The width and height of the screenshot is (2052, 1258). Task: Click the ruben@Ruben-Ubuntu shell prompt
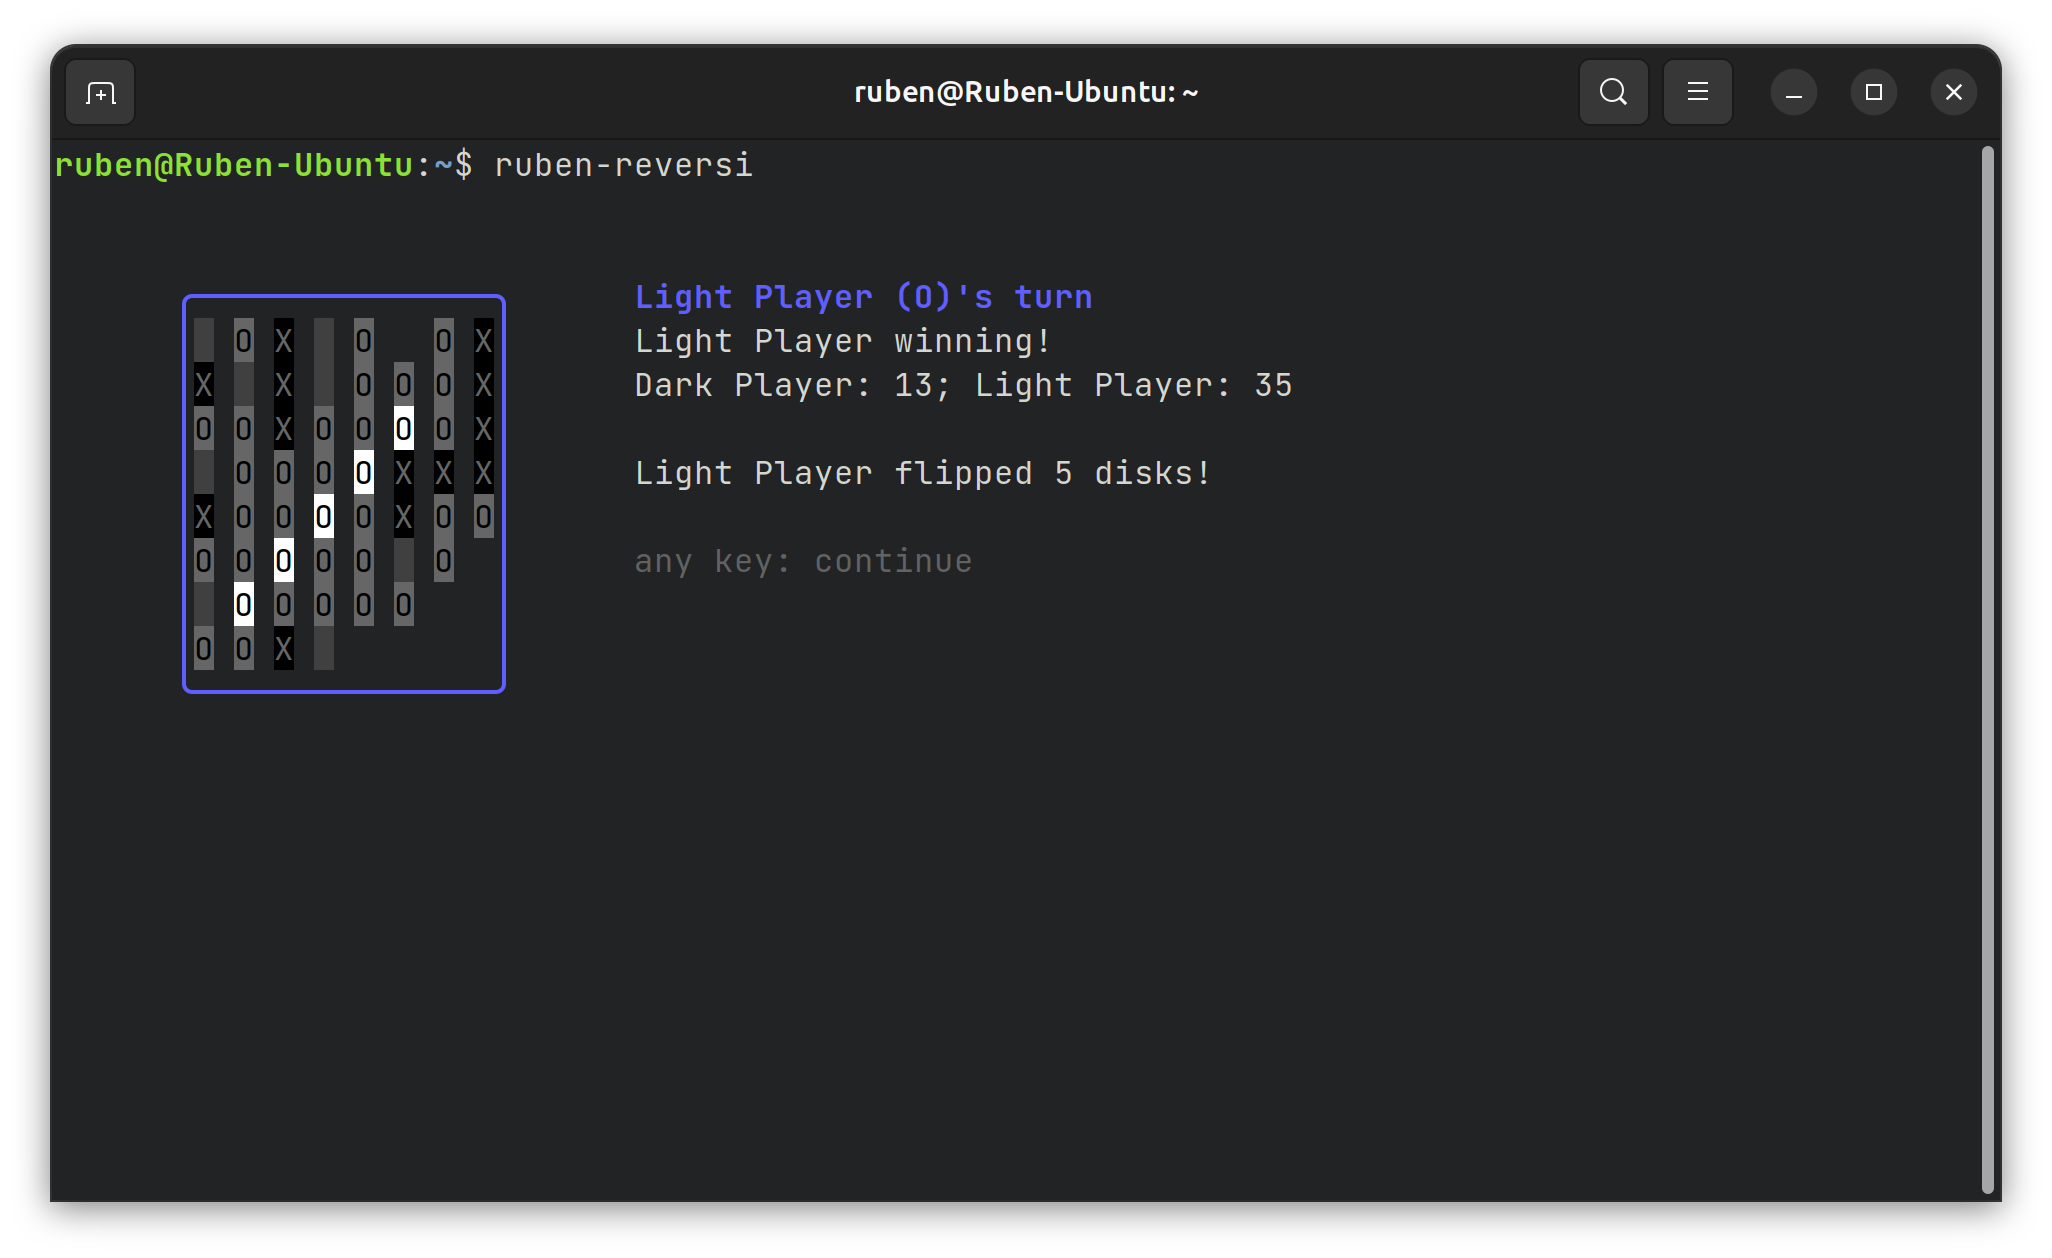(x=232, y=165)
